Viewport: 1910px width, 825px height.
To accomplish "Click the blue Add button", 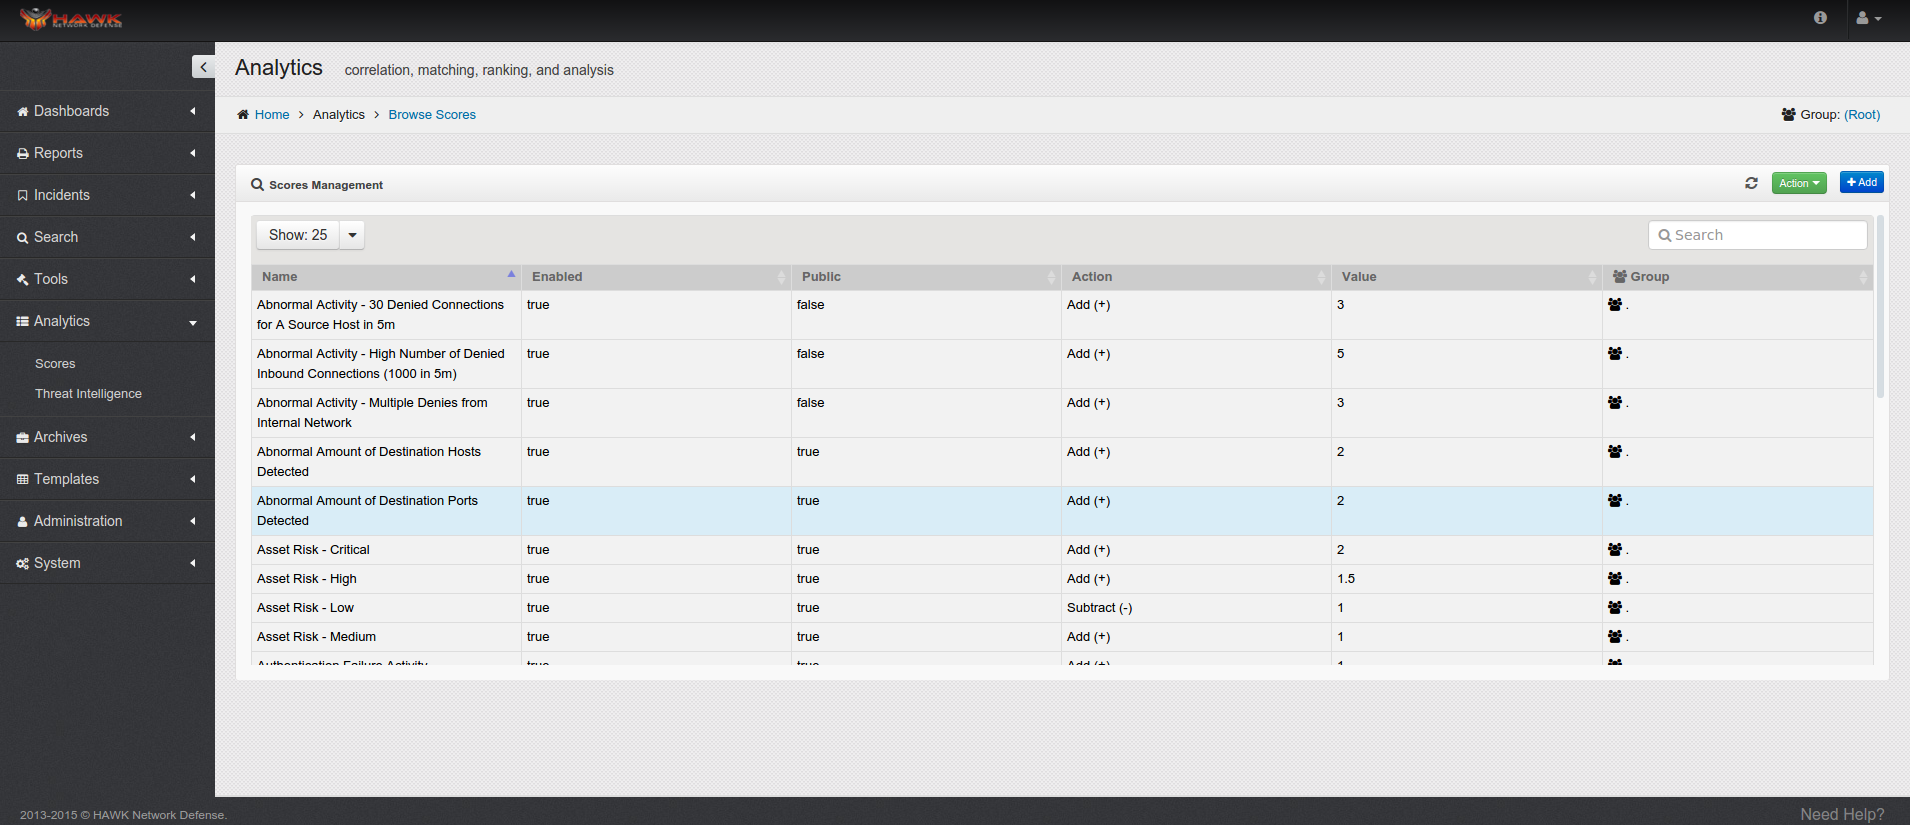I will pos(1861,182).
